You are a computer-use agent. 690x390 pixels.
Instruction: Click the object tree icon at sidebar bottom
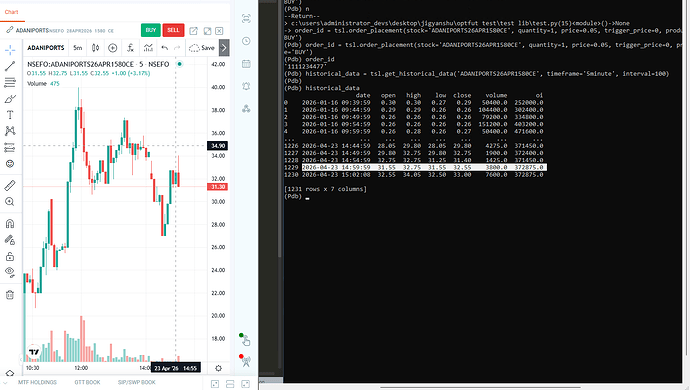pos(10,374)
